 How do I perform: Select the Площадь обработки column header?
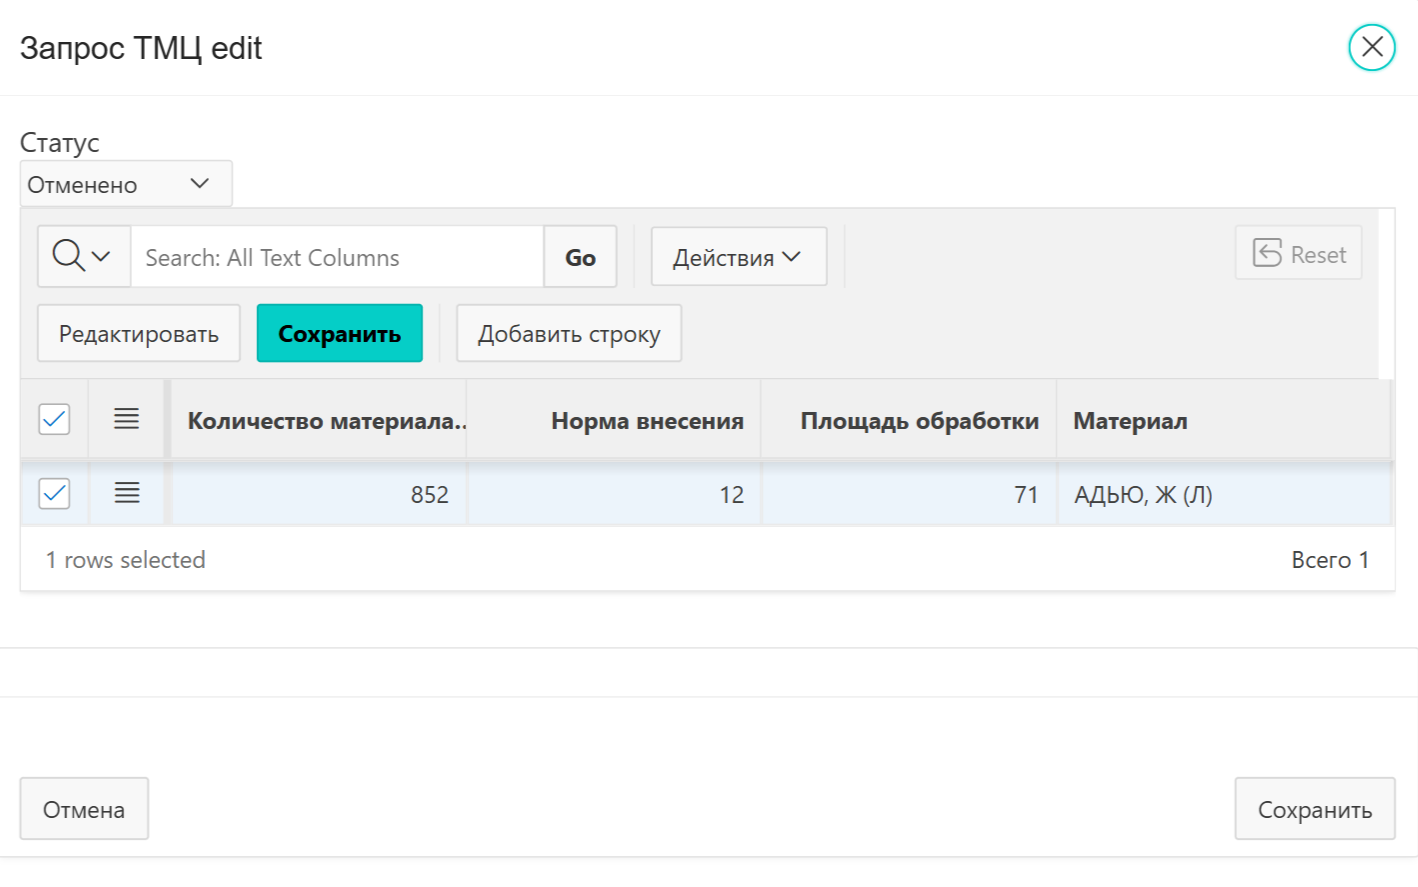(918, 421)
